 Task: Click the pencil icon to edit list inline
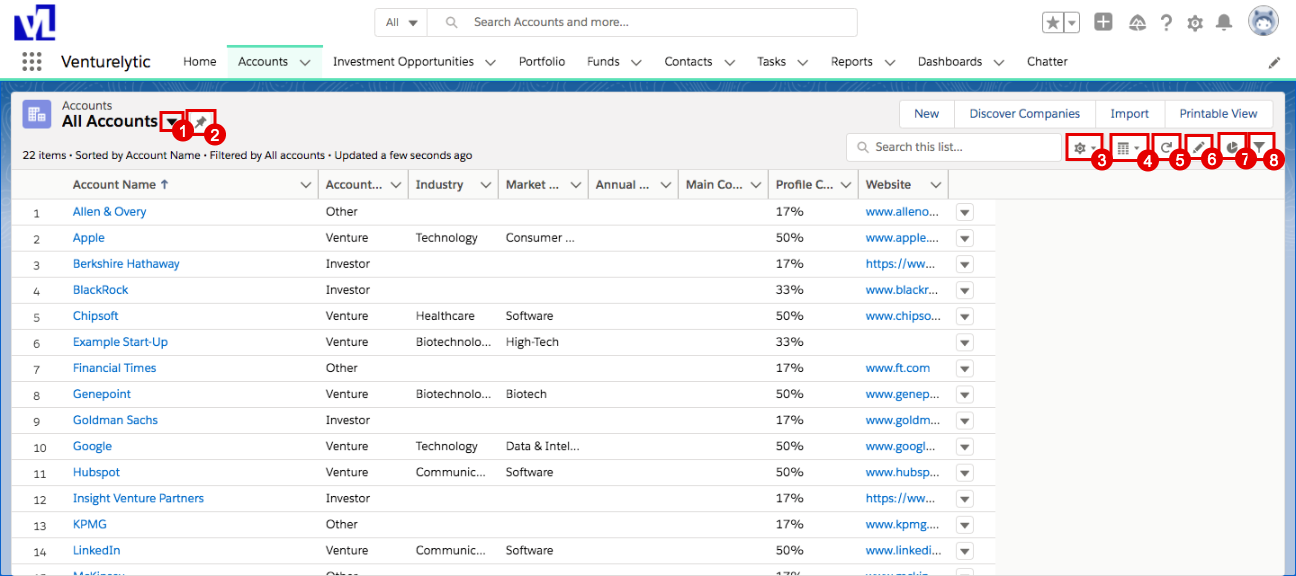[x=1198, y=148]
